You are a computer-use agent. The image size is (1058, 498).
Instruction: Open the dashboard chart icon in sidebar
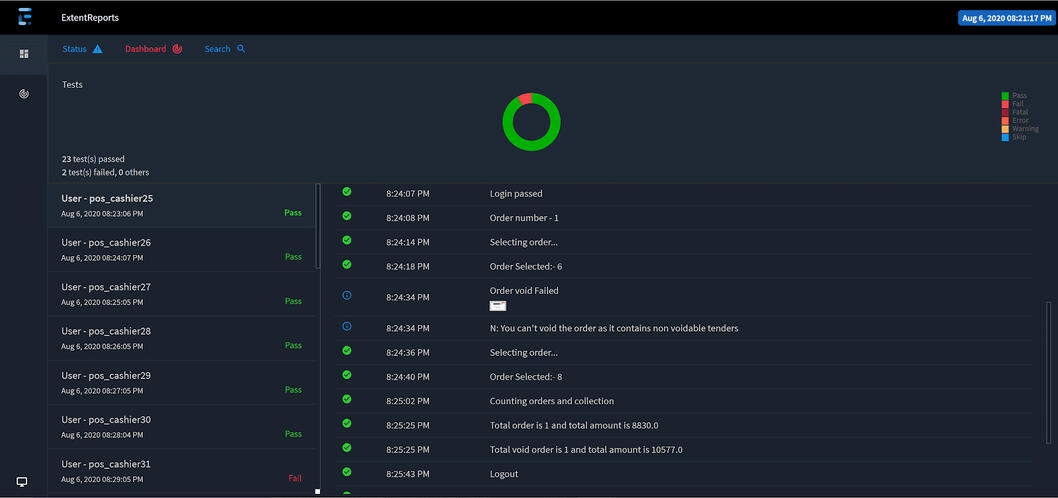24,94
